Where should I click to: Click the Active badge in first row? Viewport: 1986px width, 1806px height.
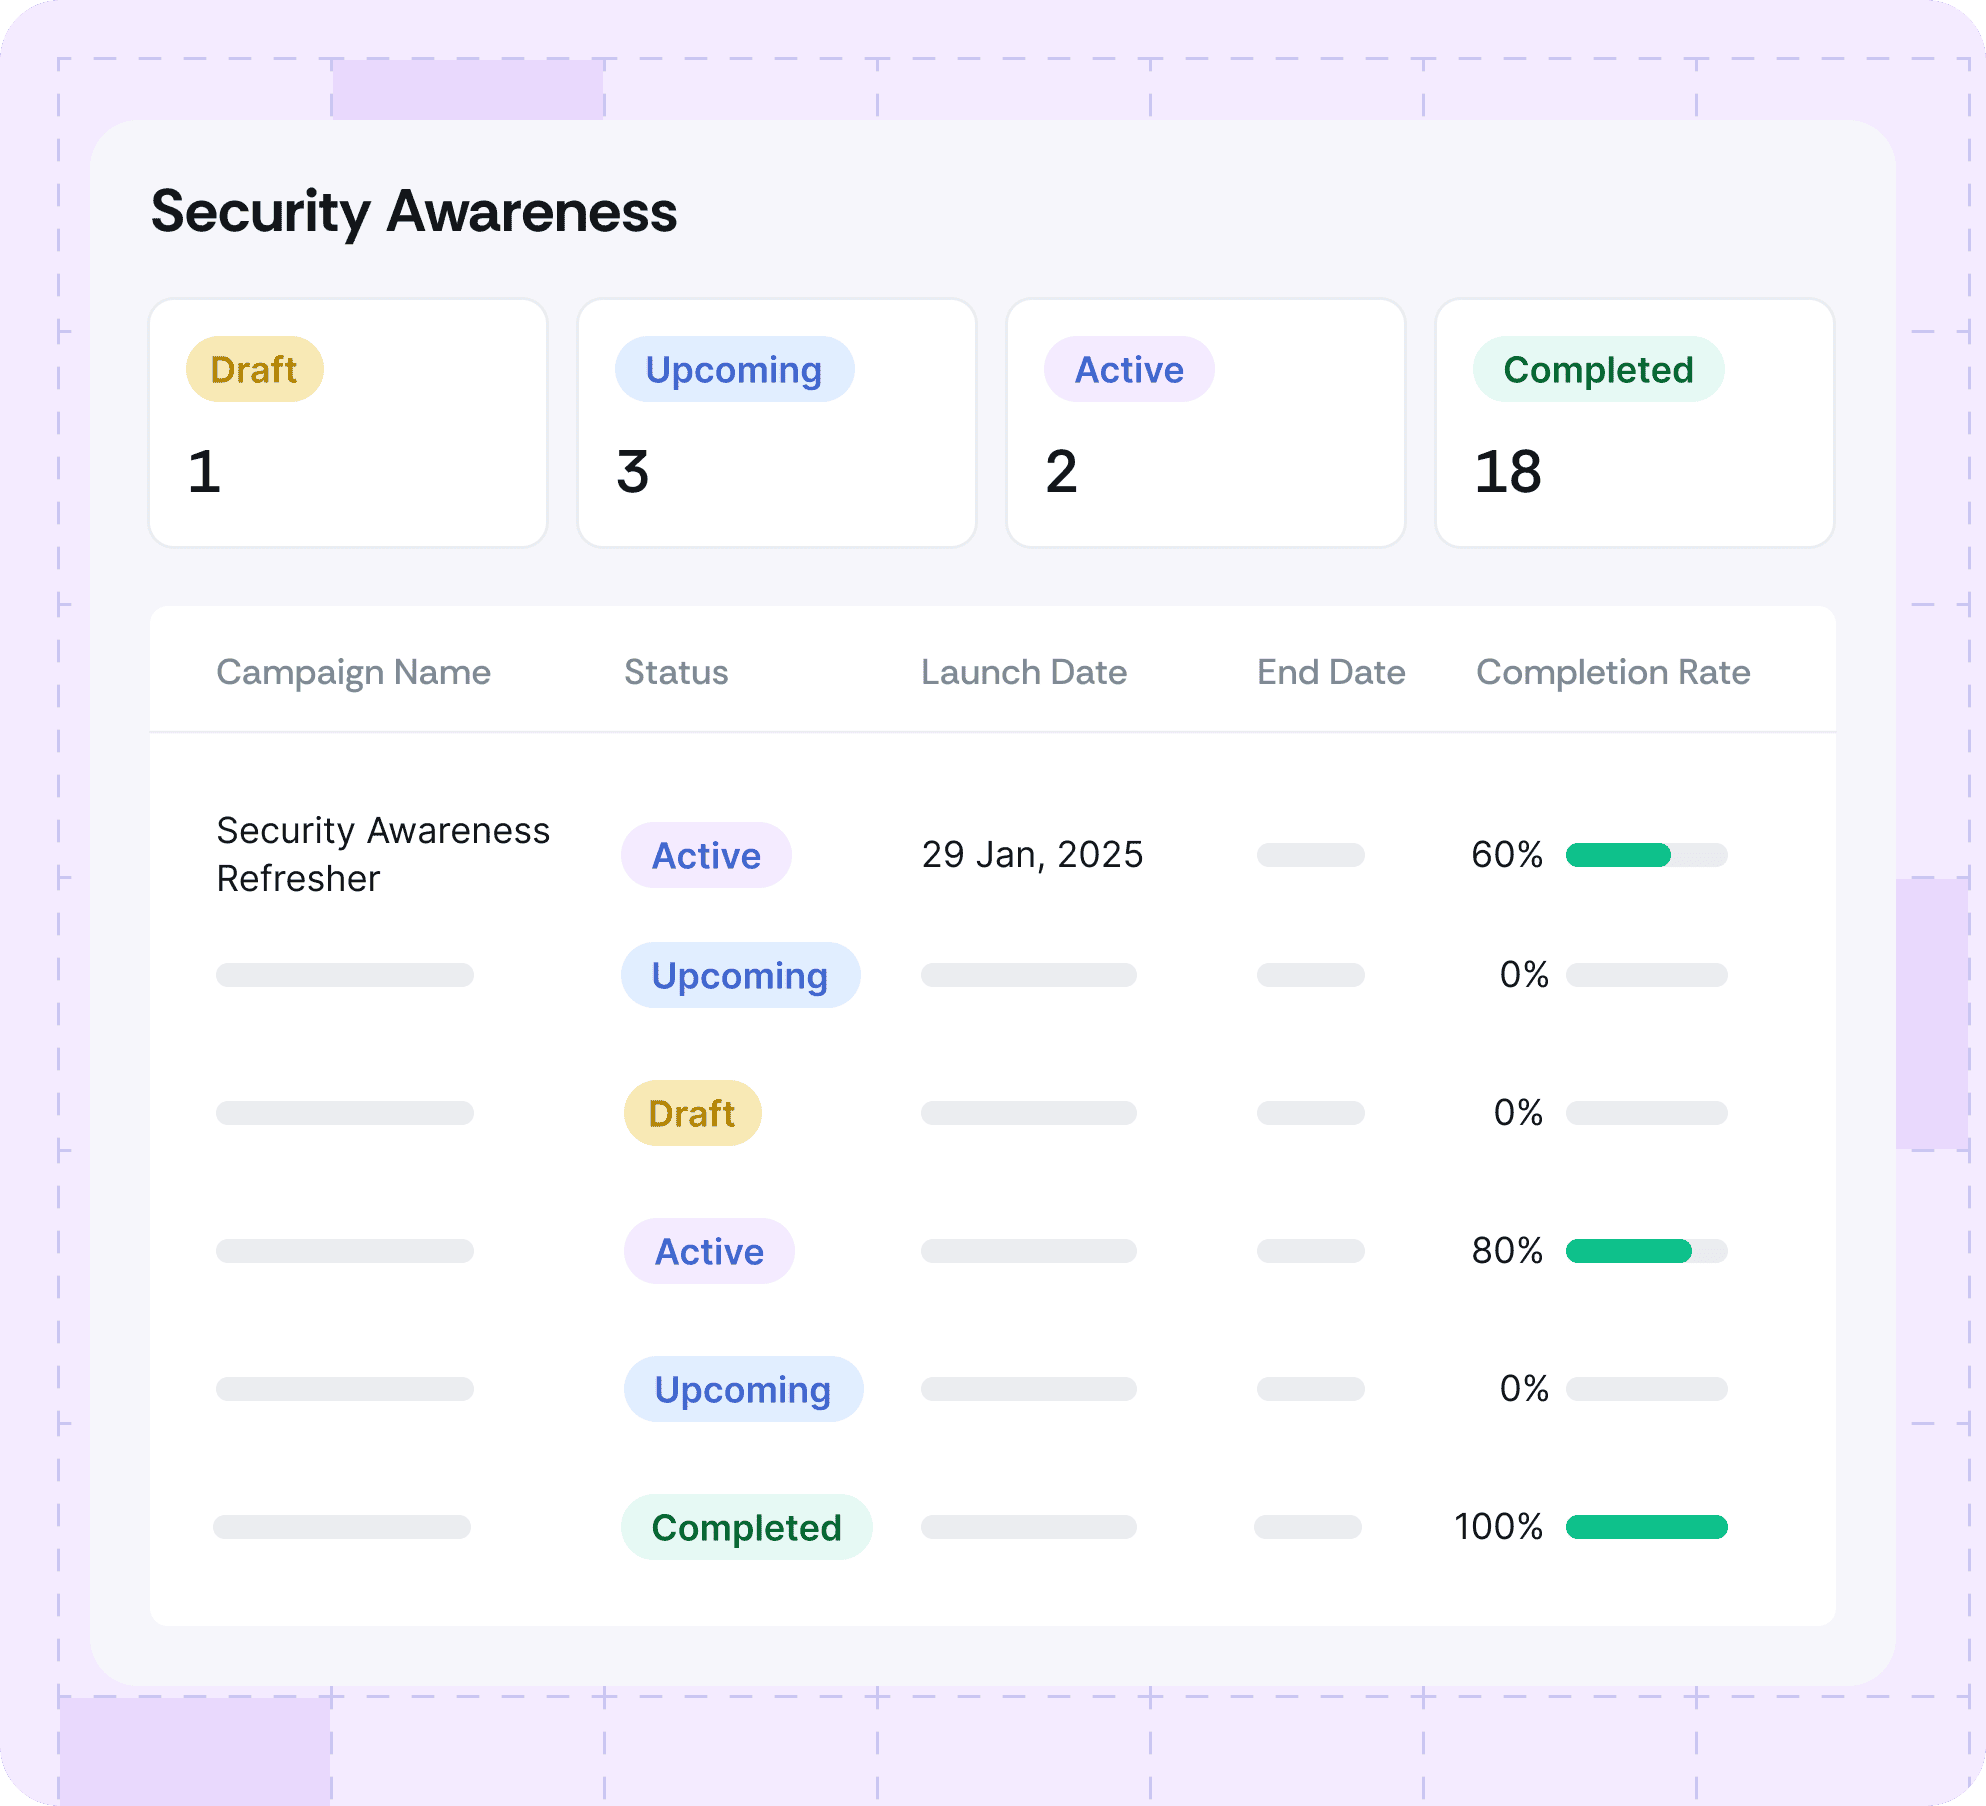tap(706, 855)
